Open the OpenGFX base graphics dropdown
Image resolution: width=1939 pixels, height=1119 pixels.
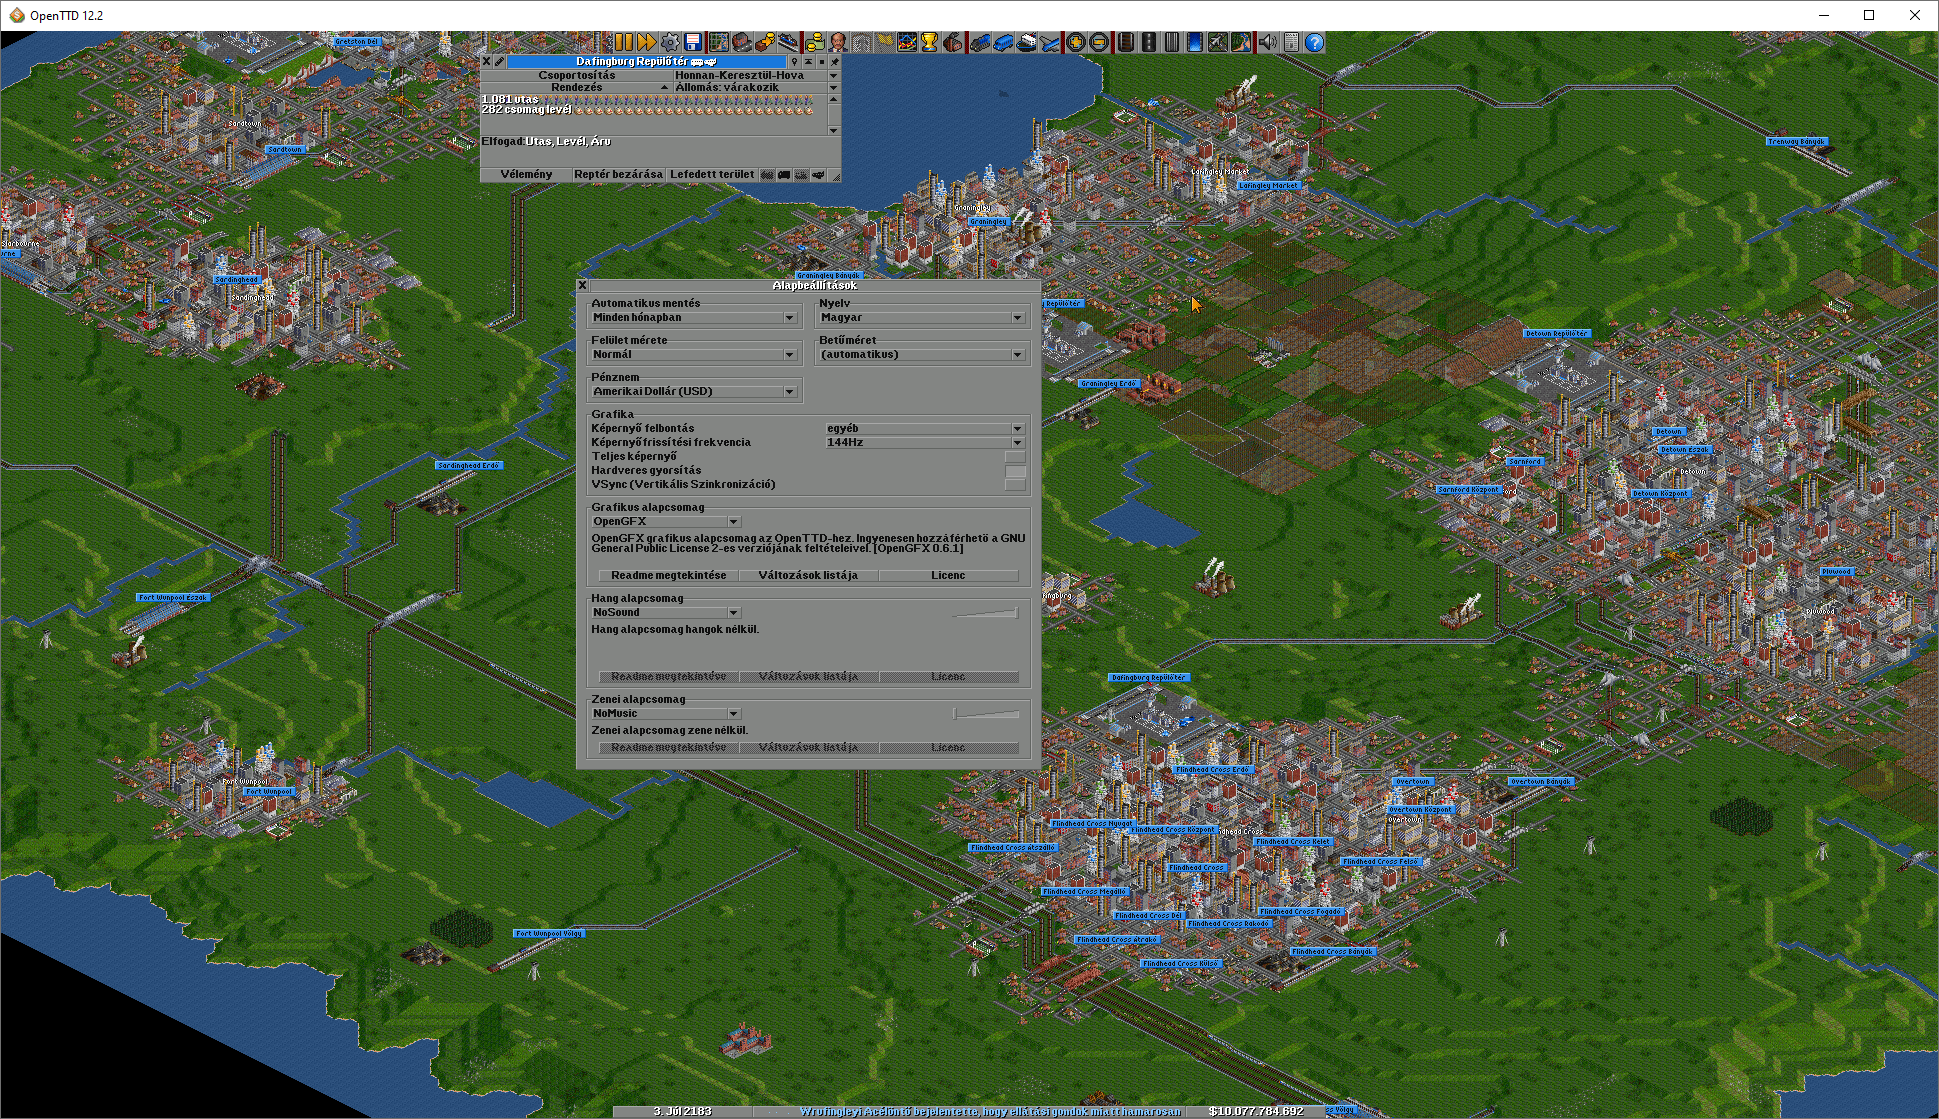666,521
